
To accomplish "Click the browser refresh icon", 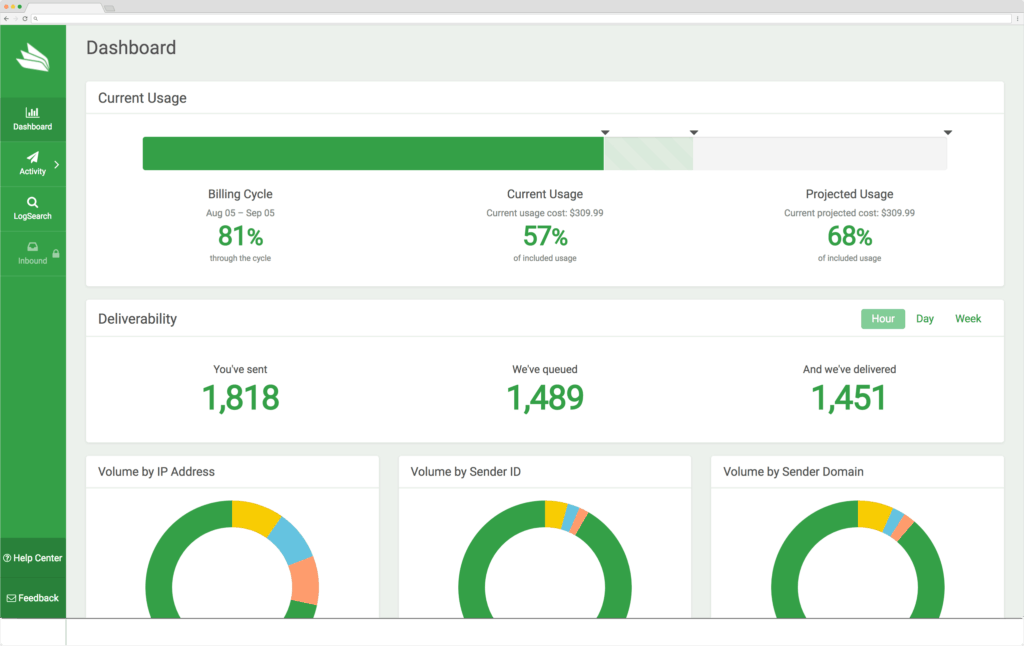I will (25, 18).
